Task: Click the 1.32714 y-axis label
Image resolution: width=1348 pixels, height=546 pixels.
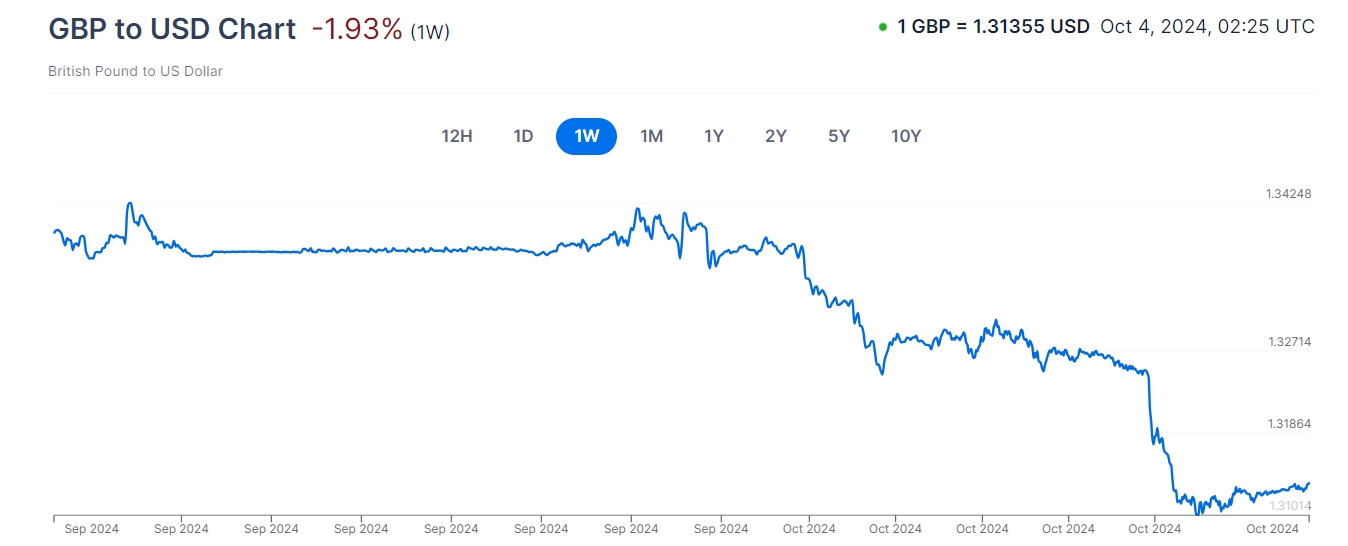Action: click(1288, 342)
